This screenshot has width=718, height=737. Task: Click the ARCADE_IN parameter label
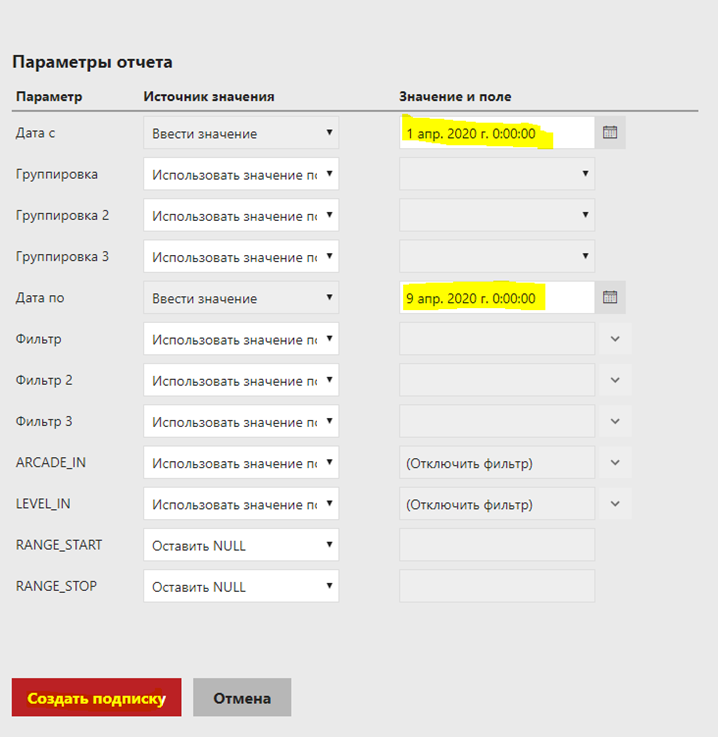click(x=51, y=463)
